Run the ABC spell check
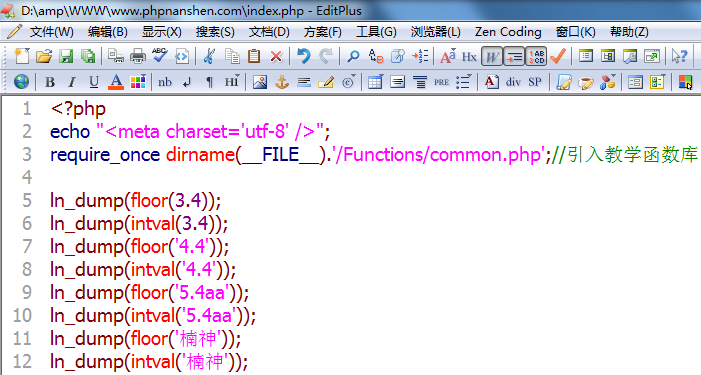The image size is (701, 375). [160, 56]
